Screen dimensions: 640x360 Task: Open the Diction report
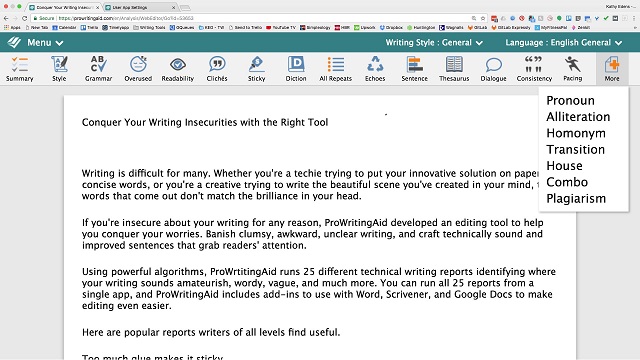[296, 69]
